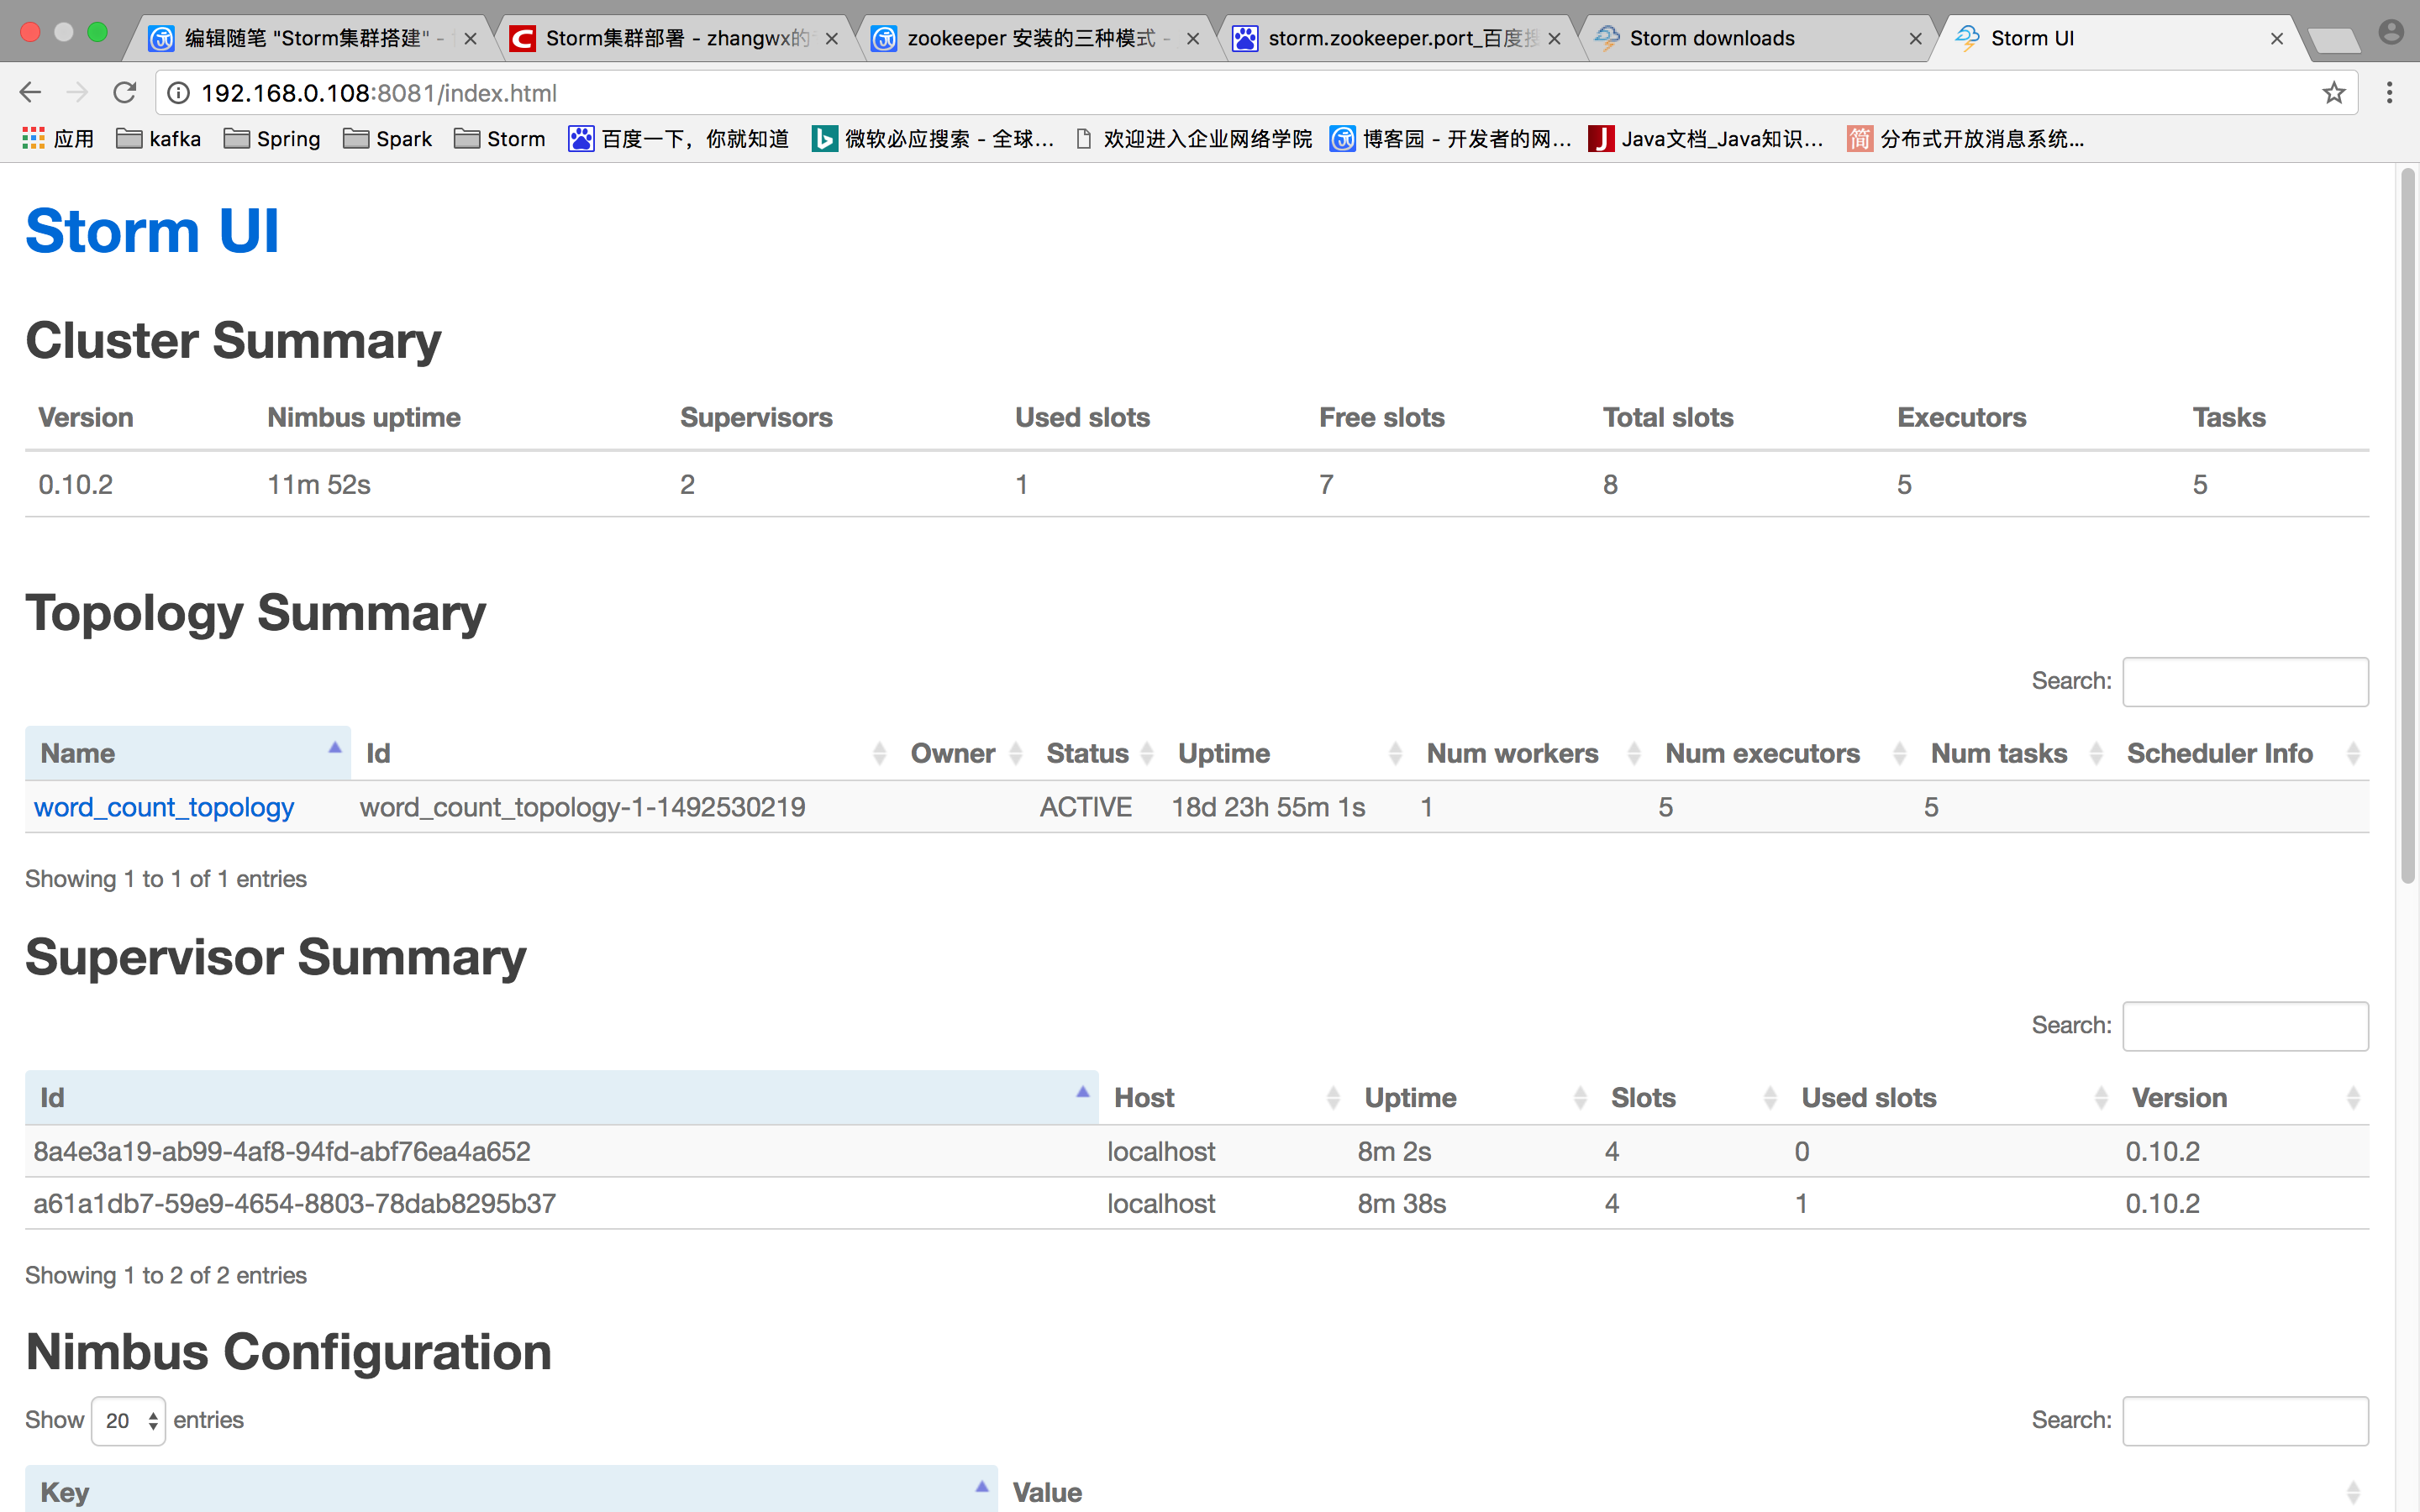Bookmark page with star icon
This screenshot has height=1512, width=2420.
coord(2333,93)
